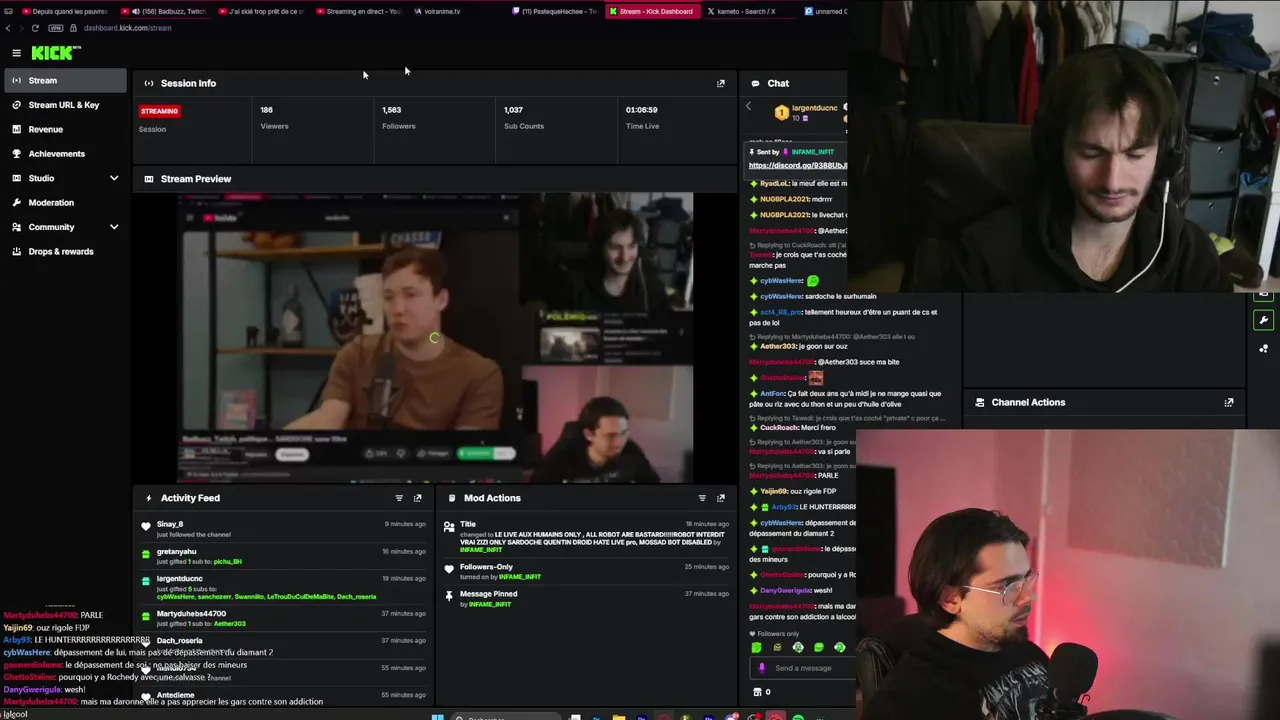Click Martyduhebs44700 in Activity Feed
Image resolution: width=1280 pixels, height=720 pixels.
coord(191,613)
